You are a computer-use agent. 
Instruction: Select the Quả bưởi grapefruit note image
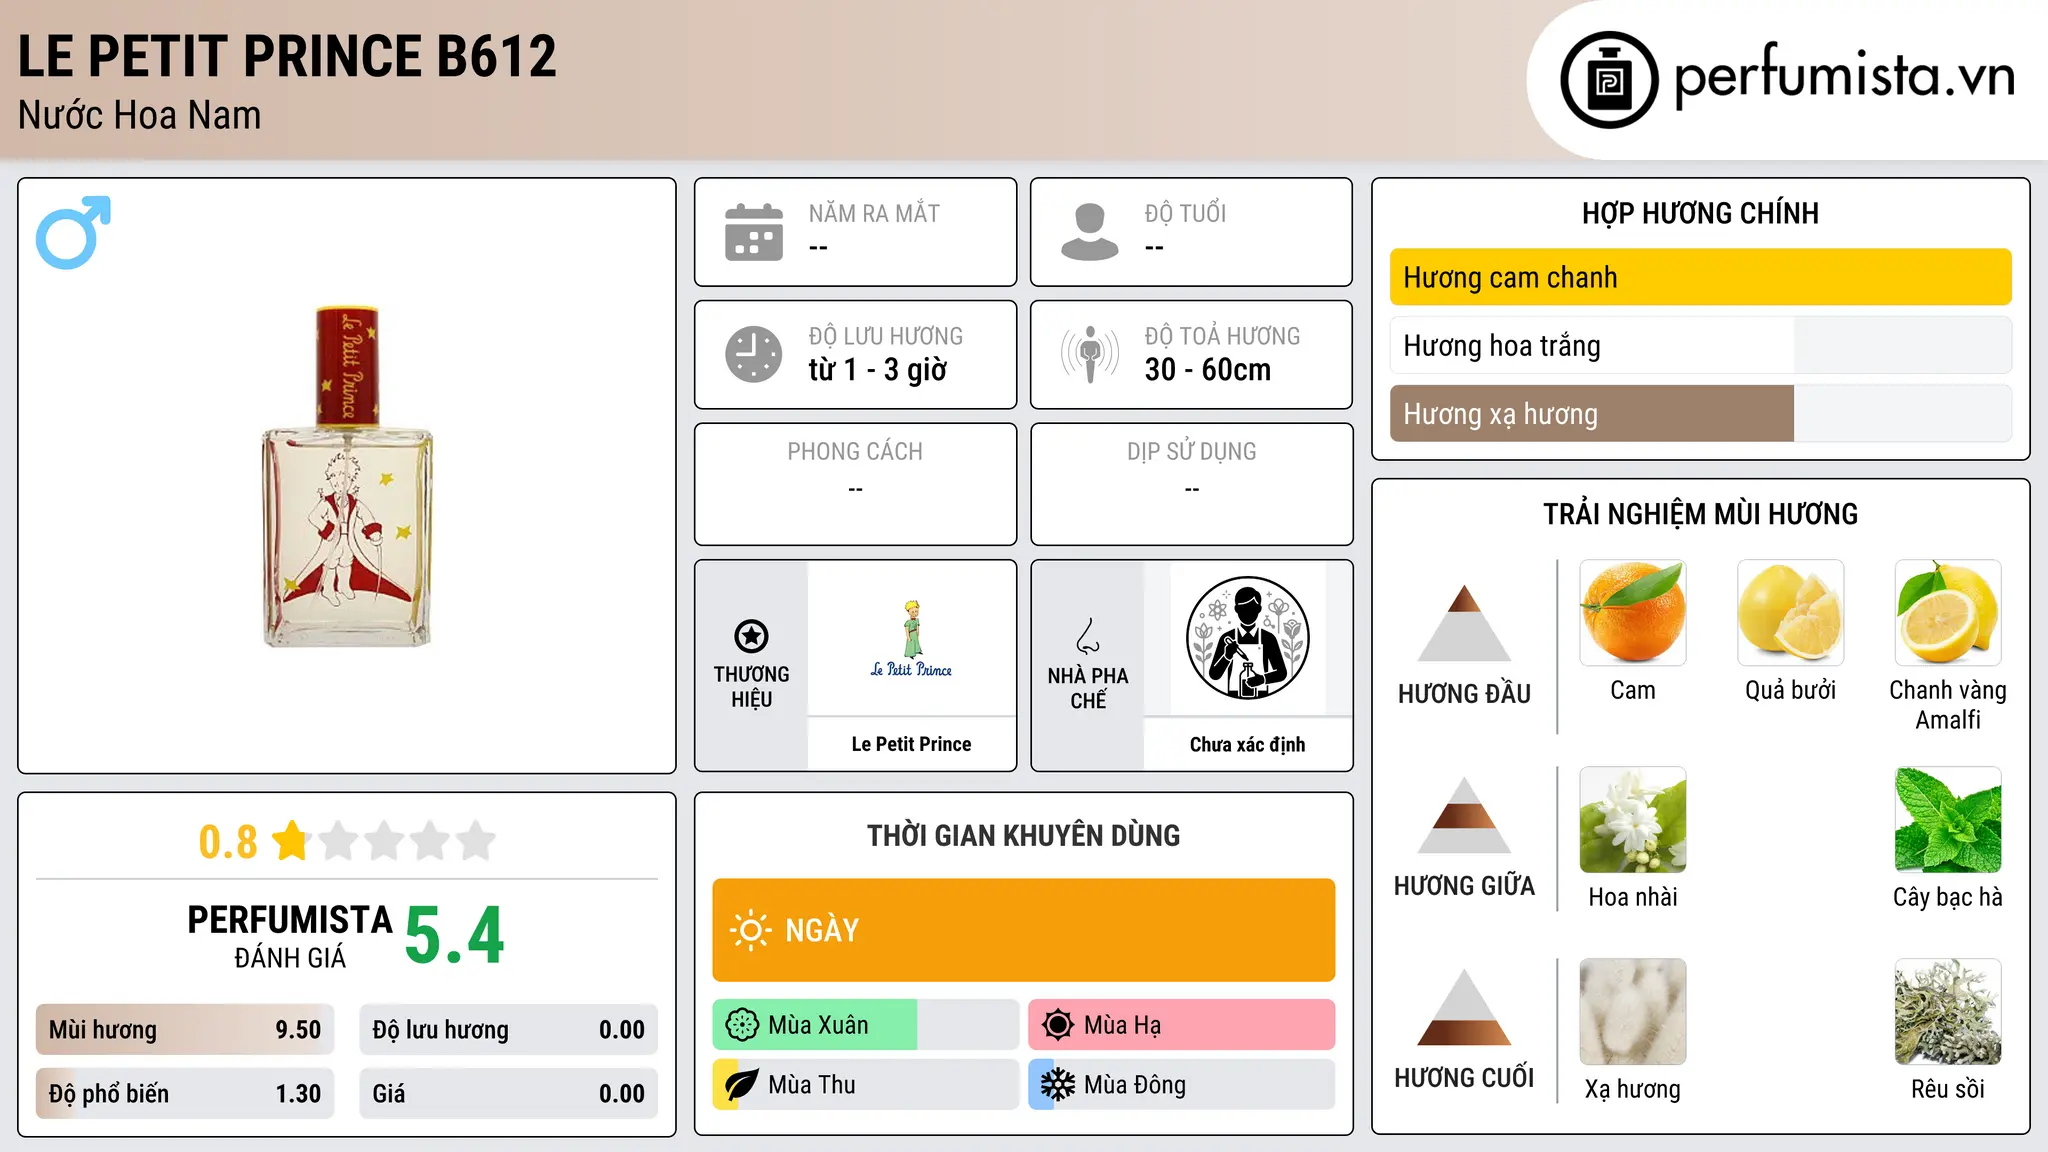[x=1791, y=613]
